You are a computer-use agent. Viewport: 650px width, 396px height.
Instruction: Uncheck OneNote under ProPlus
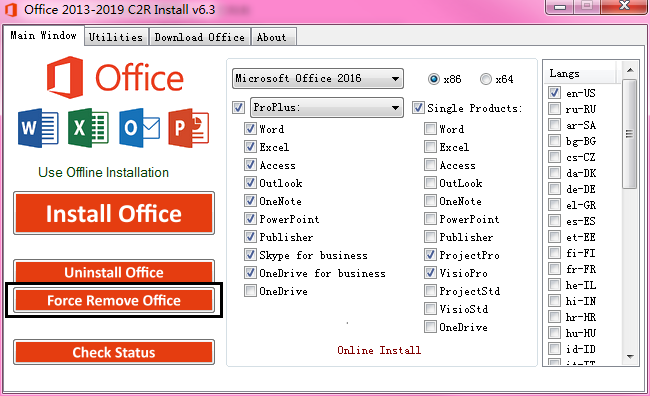point(250,201)
